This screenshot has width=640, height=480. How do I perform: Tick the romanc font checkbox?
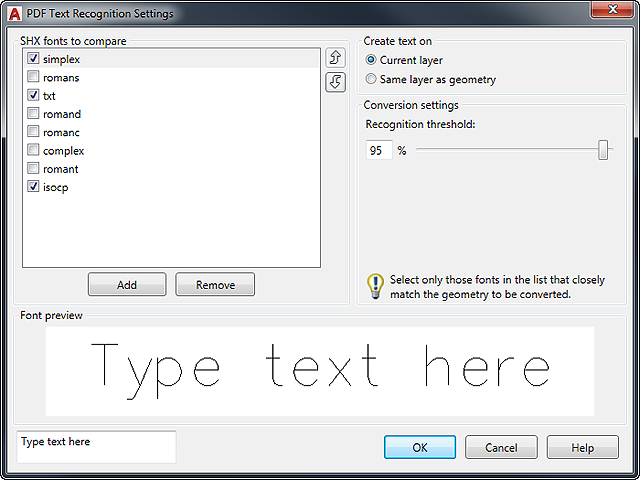[x=33, y=131]
